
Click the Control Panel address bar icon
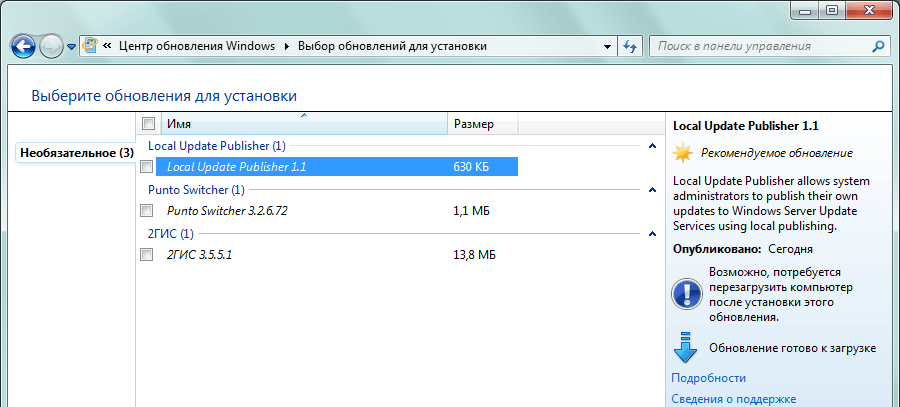(x=90, y=45)
